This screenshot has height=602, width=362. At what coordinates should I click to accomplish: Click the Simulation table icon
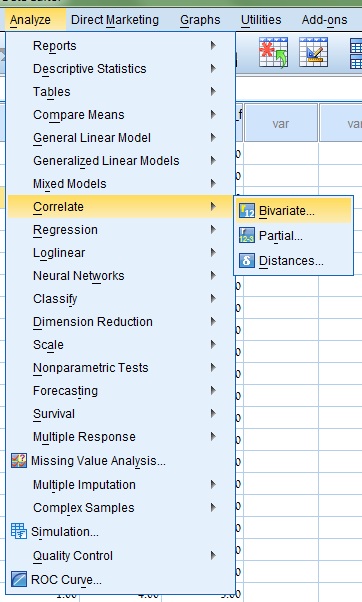click(x=19, y=531)
